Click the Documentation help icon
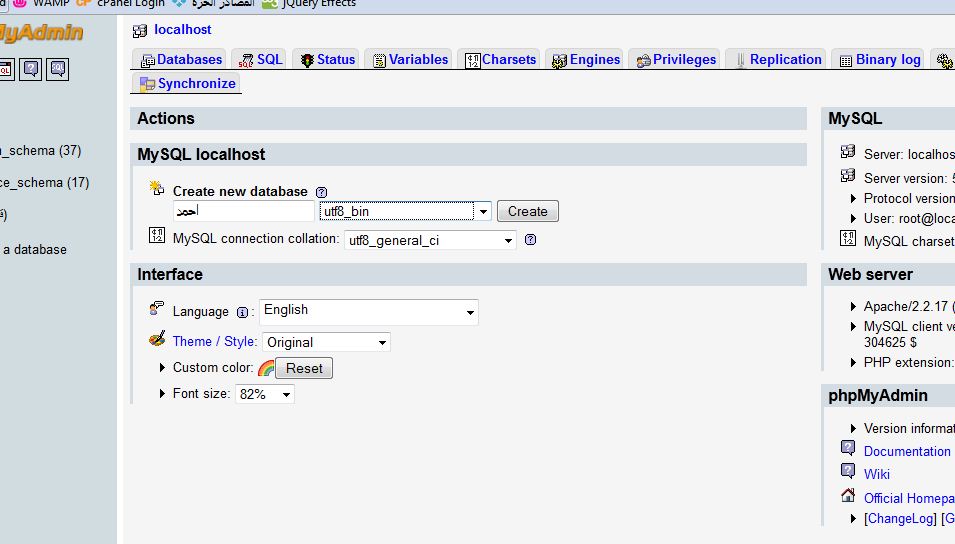955x544 pixels. pos(848,448)
